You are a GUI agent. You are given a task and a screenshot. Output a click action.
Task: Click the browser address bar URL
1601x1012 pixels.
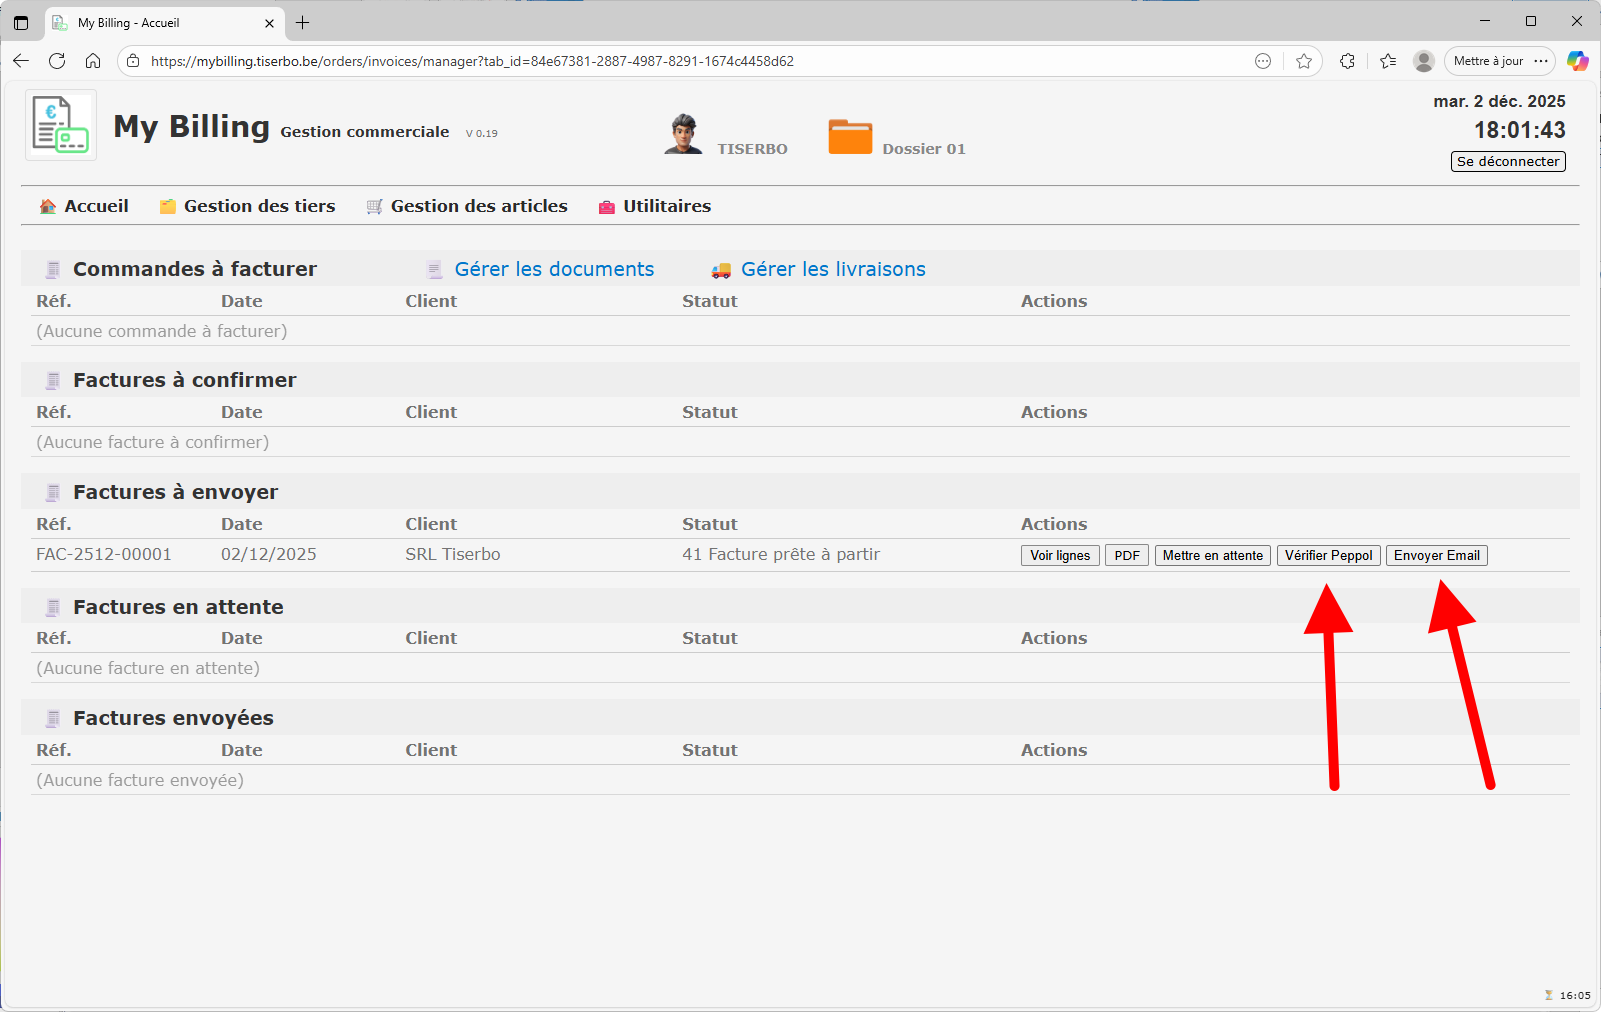pyautogui.click(x=472, y=61)
